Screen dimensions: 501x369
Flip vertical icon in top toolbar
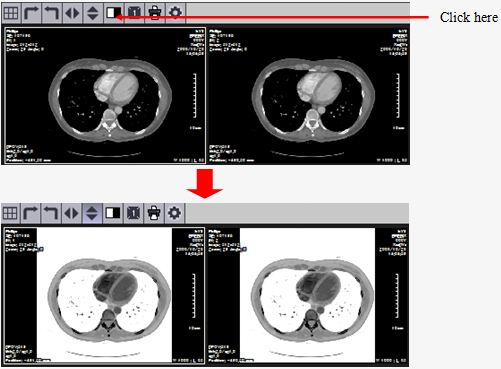[x=93, y=13]
